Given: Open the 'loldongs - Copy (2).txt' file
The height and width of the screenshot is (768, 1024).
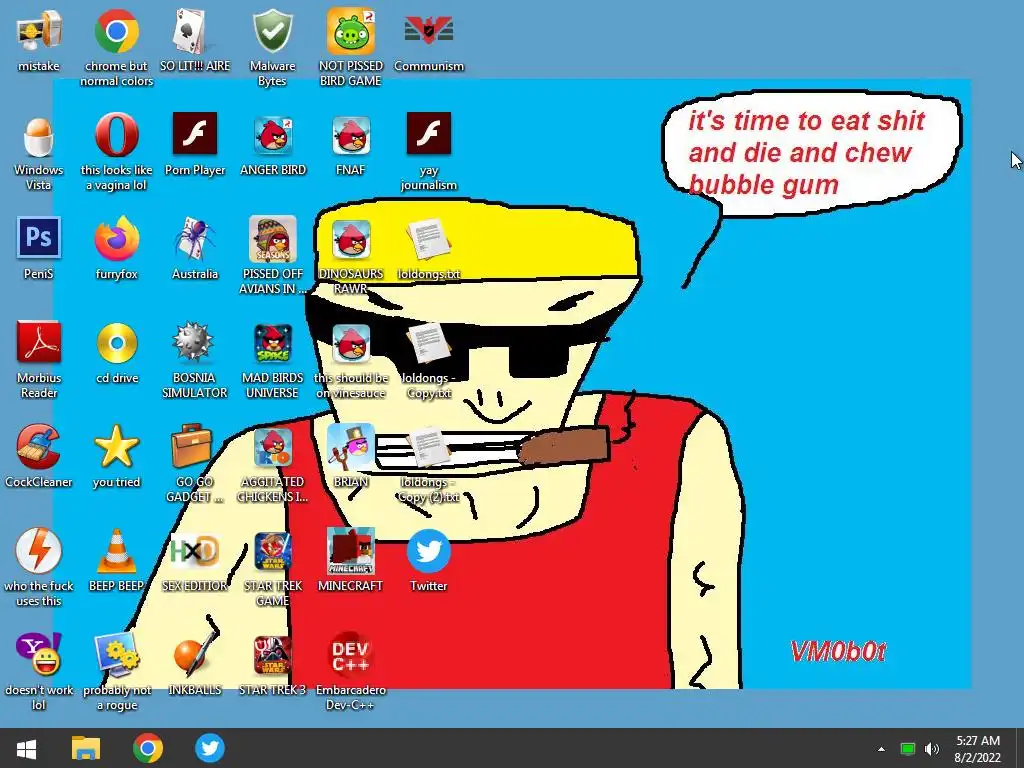Looking at the screenshot, I should [428, 447].
